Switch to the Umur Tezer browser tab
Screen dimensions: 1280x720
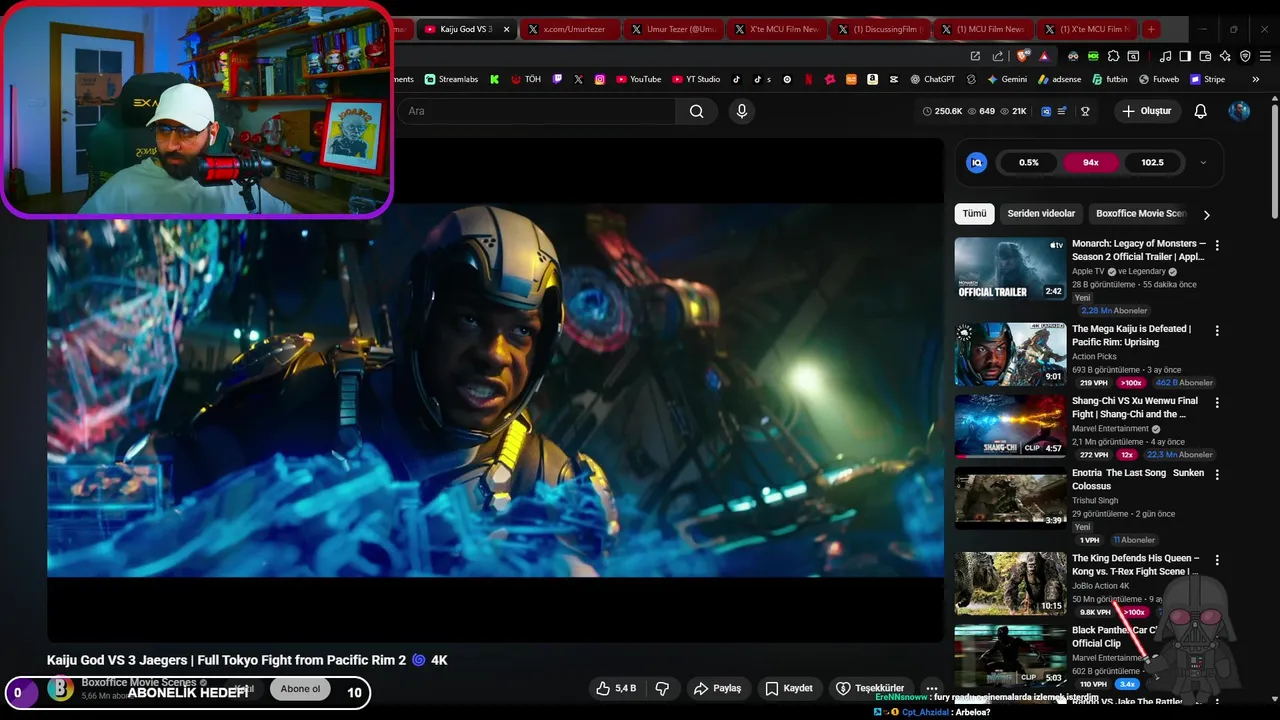[x=672, y=29]
